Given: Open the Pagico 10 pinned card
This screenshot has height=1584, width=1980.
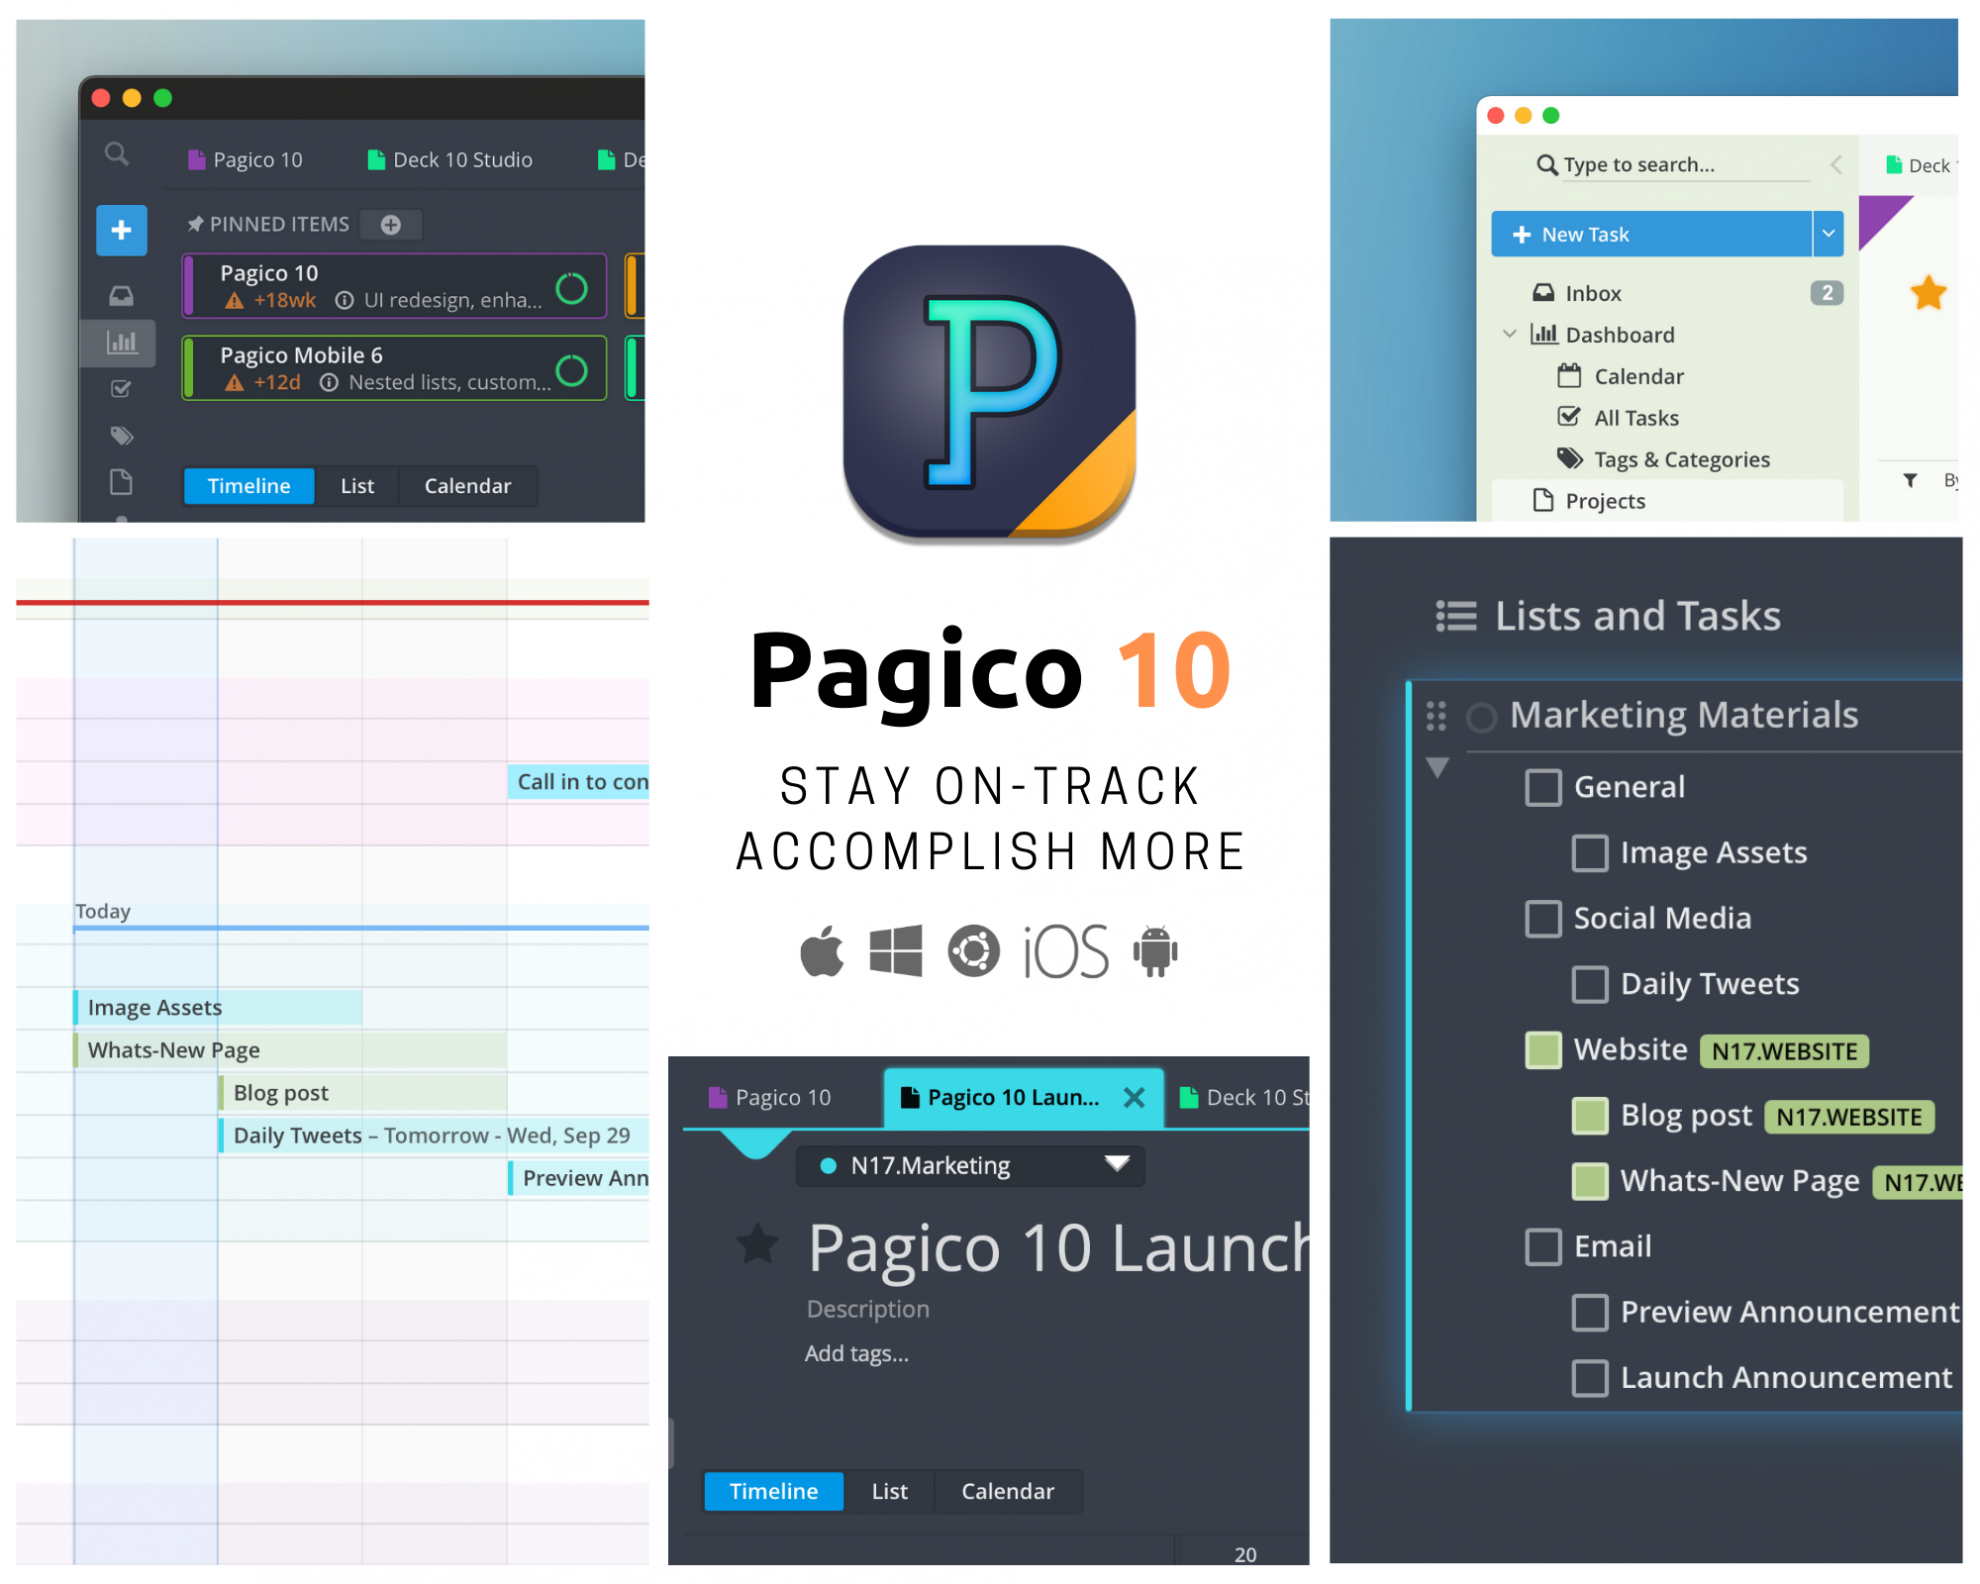Looking at the screenshot, I should point(394,286).
